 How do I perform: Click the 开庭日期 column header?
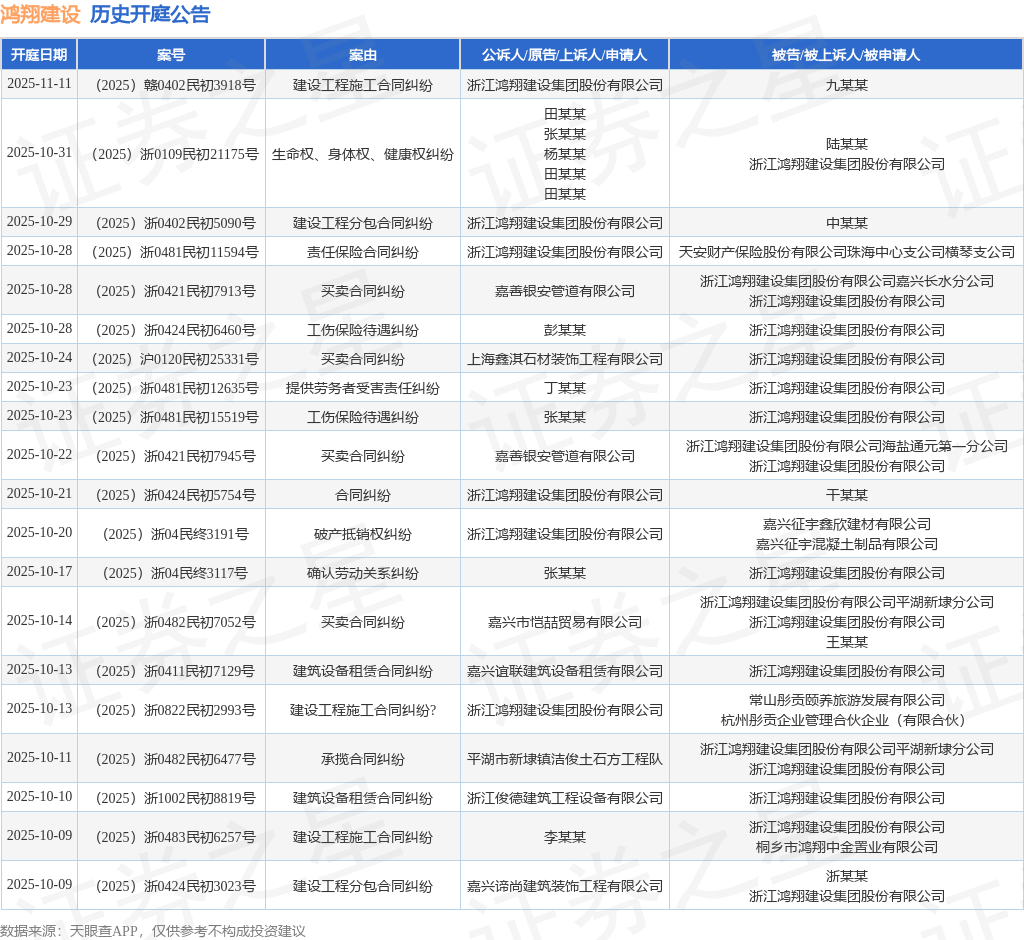click(x=39, y=55)
